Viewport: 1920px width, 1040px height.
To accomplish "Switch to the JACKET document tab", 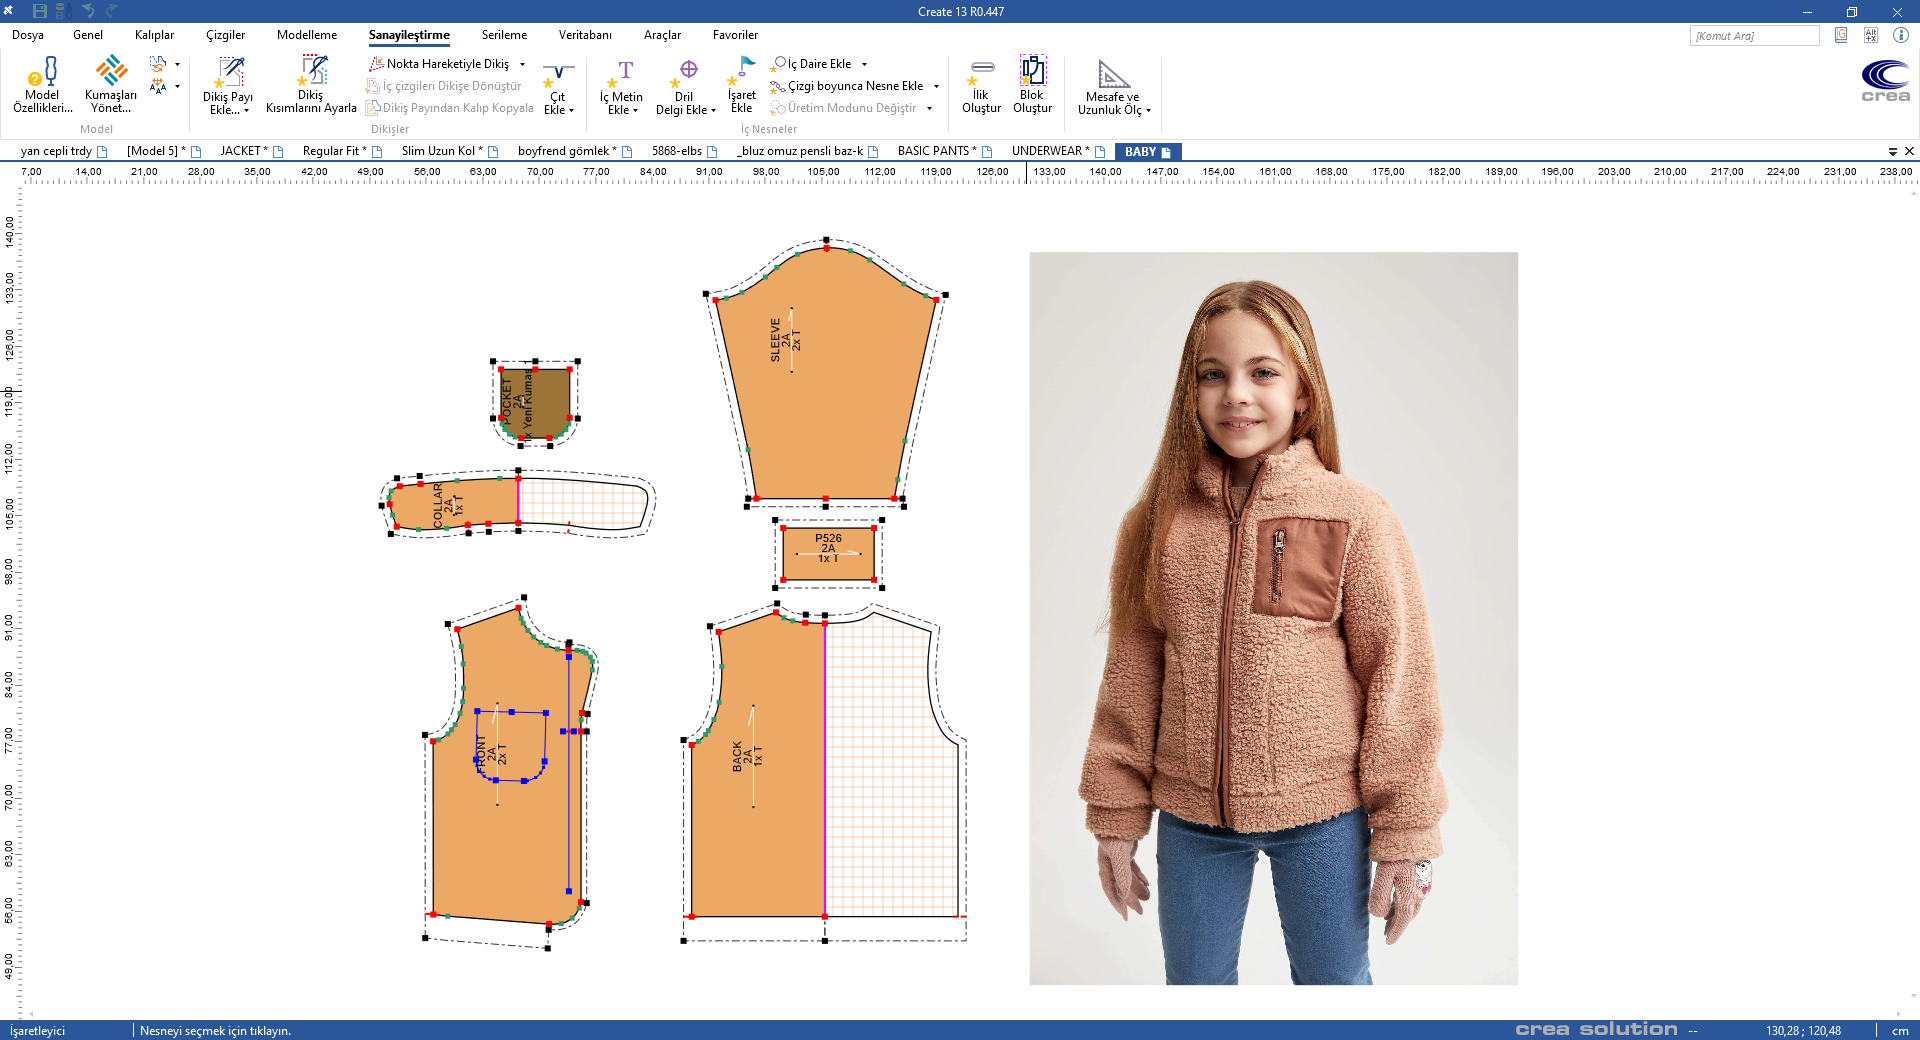I will click(x=243, y=151).
